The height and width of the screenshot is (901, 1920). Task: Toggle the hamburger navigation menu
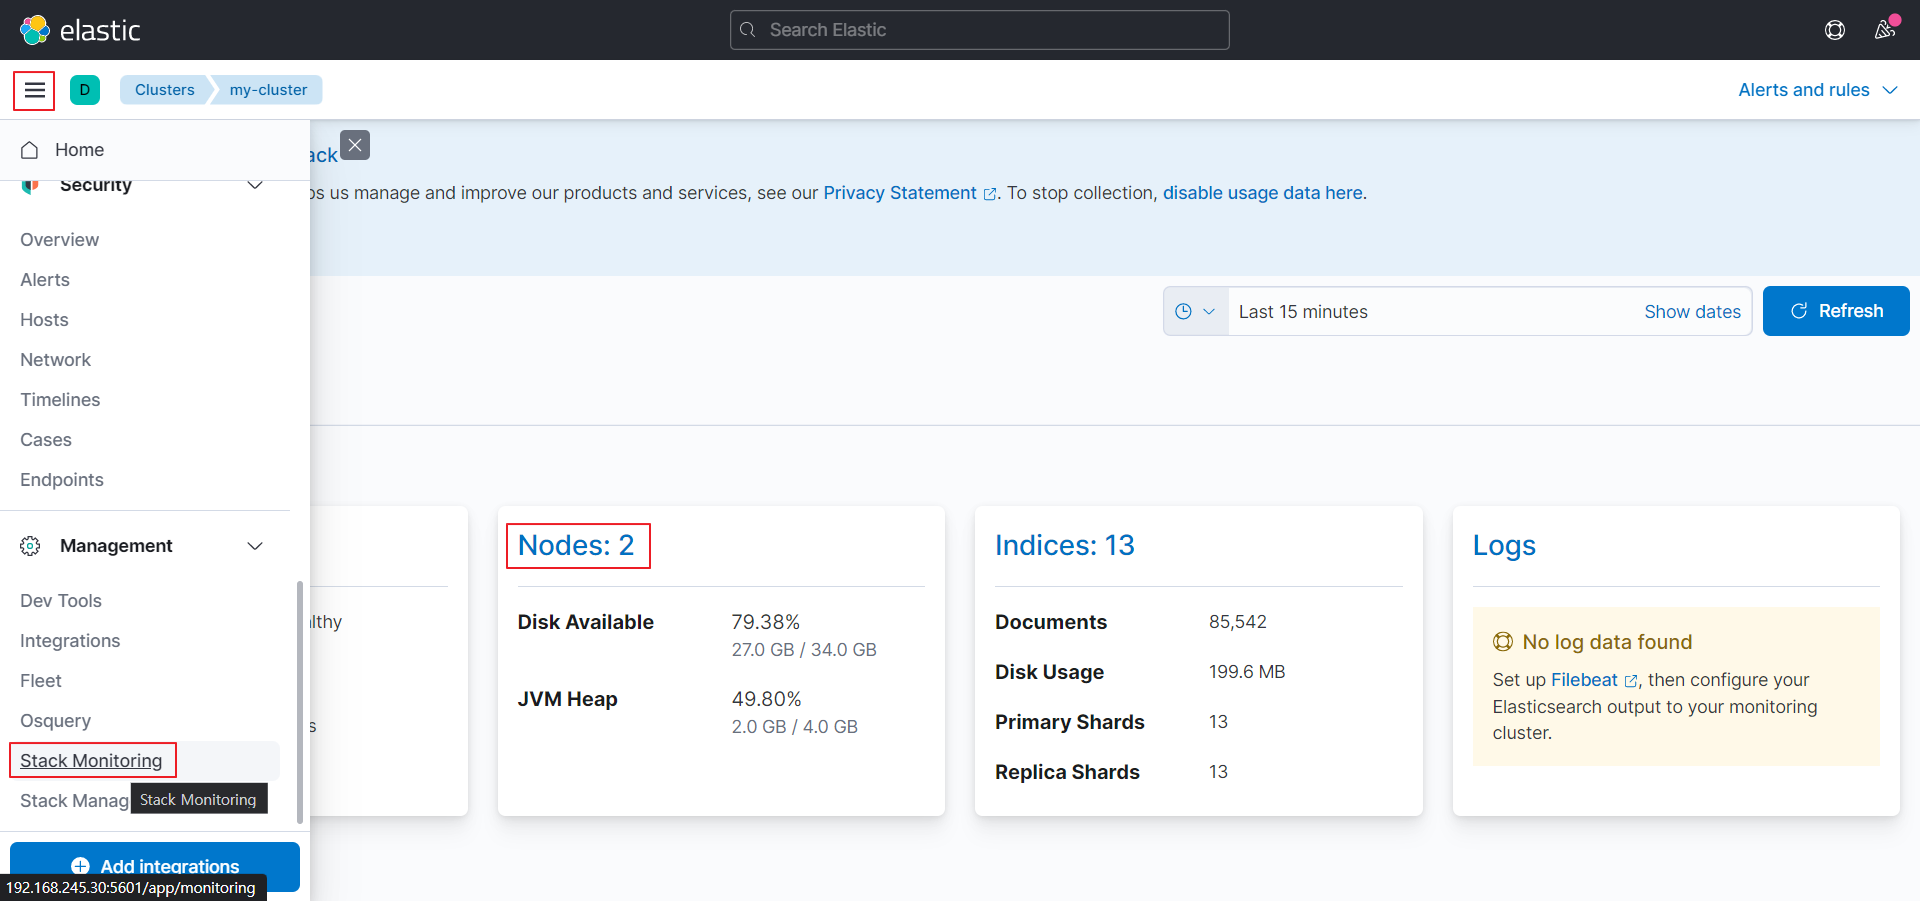(34, 90)
